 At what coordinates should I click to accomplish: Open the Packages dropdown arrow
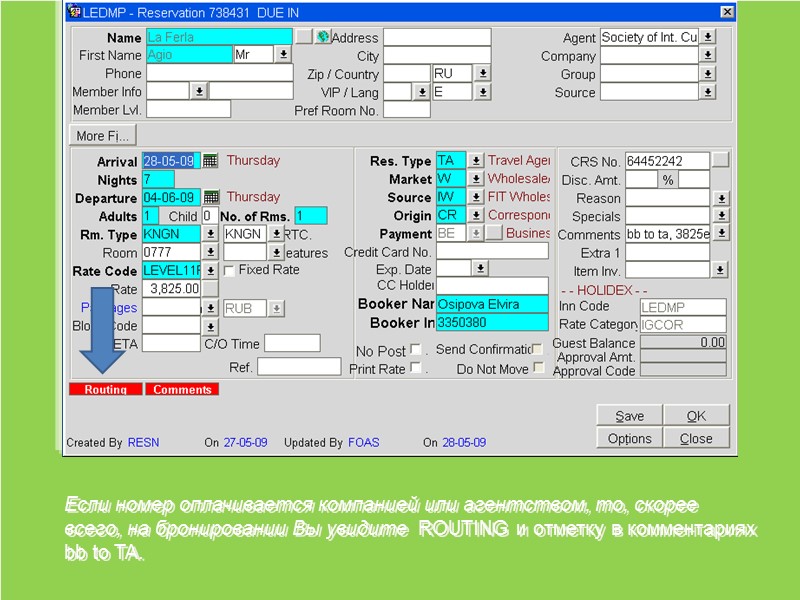click(210, 308)
